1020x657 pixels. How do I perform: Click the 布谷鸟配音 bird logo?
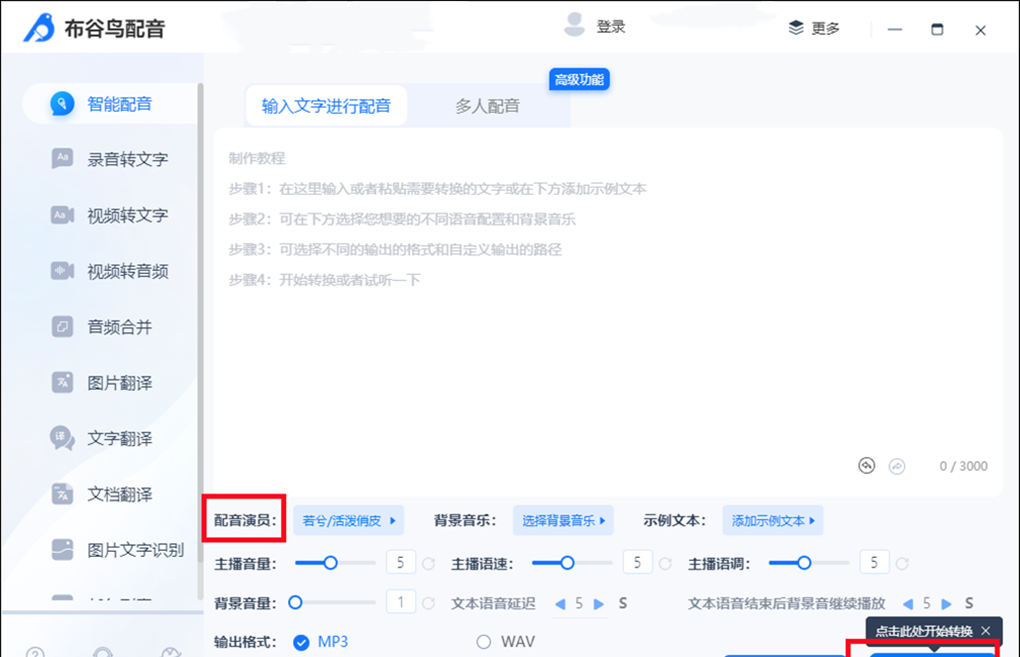tap(39, 28)
